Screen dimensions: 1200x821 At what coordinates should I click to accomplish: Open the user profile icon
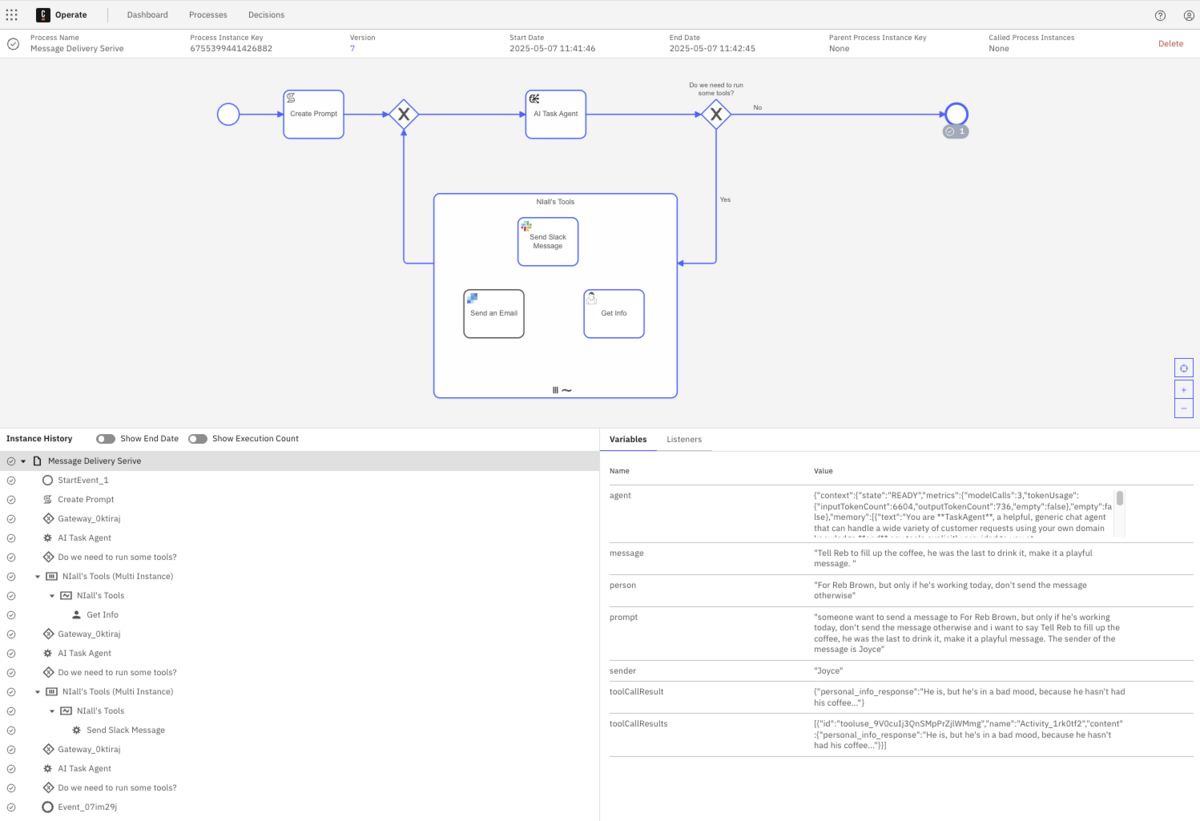[x=1188, y=15]
